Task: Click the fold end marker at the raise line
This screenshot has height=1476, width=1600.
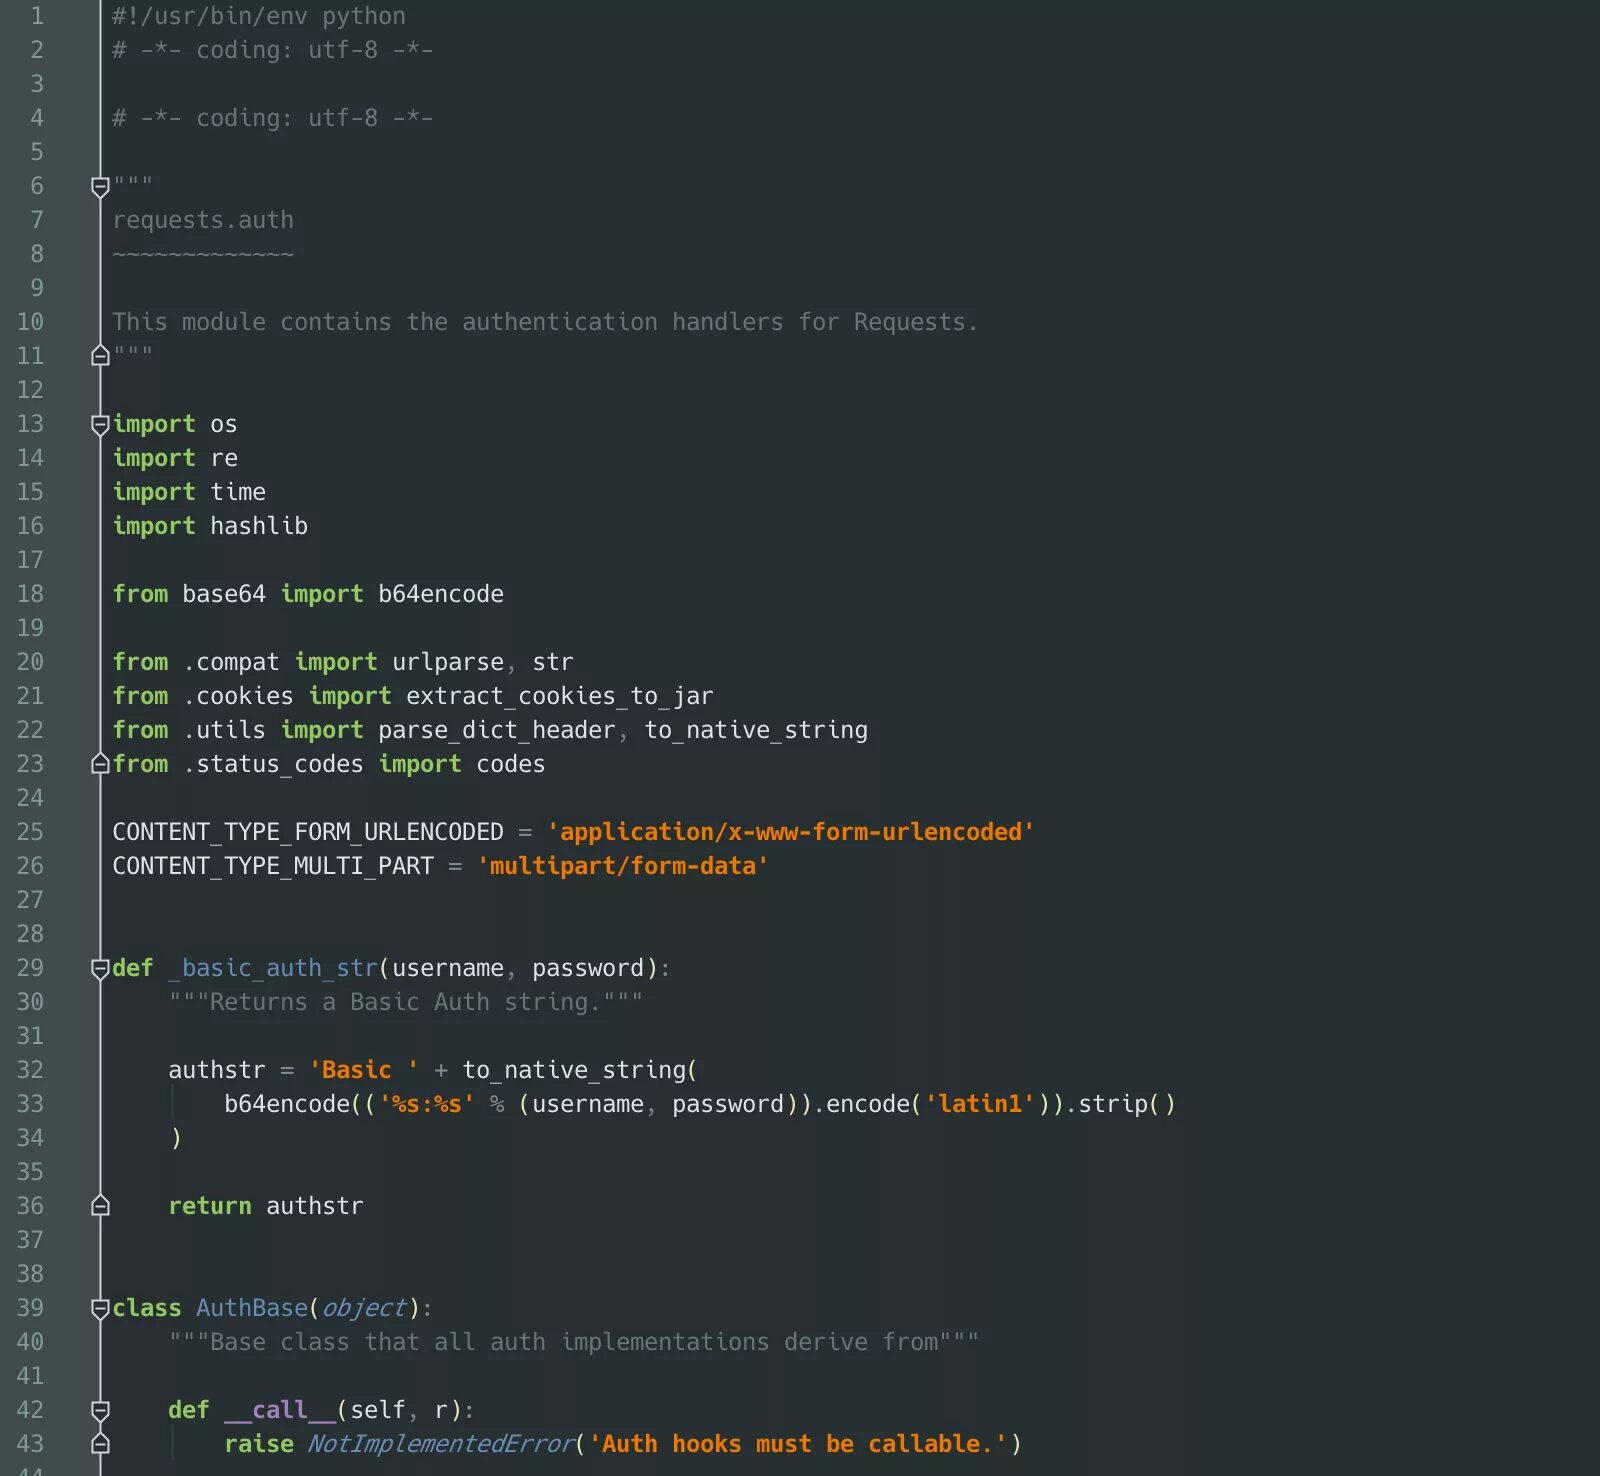Action: 100,1443
